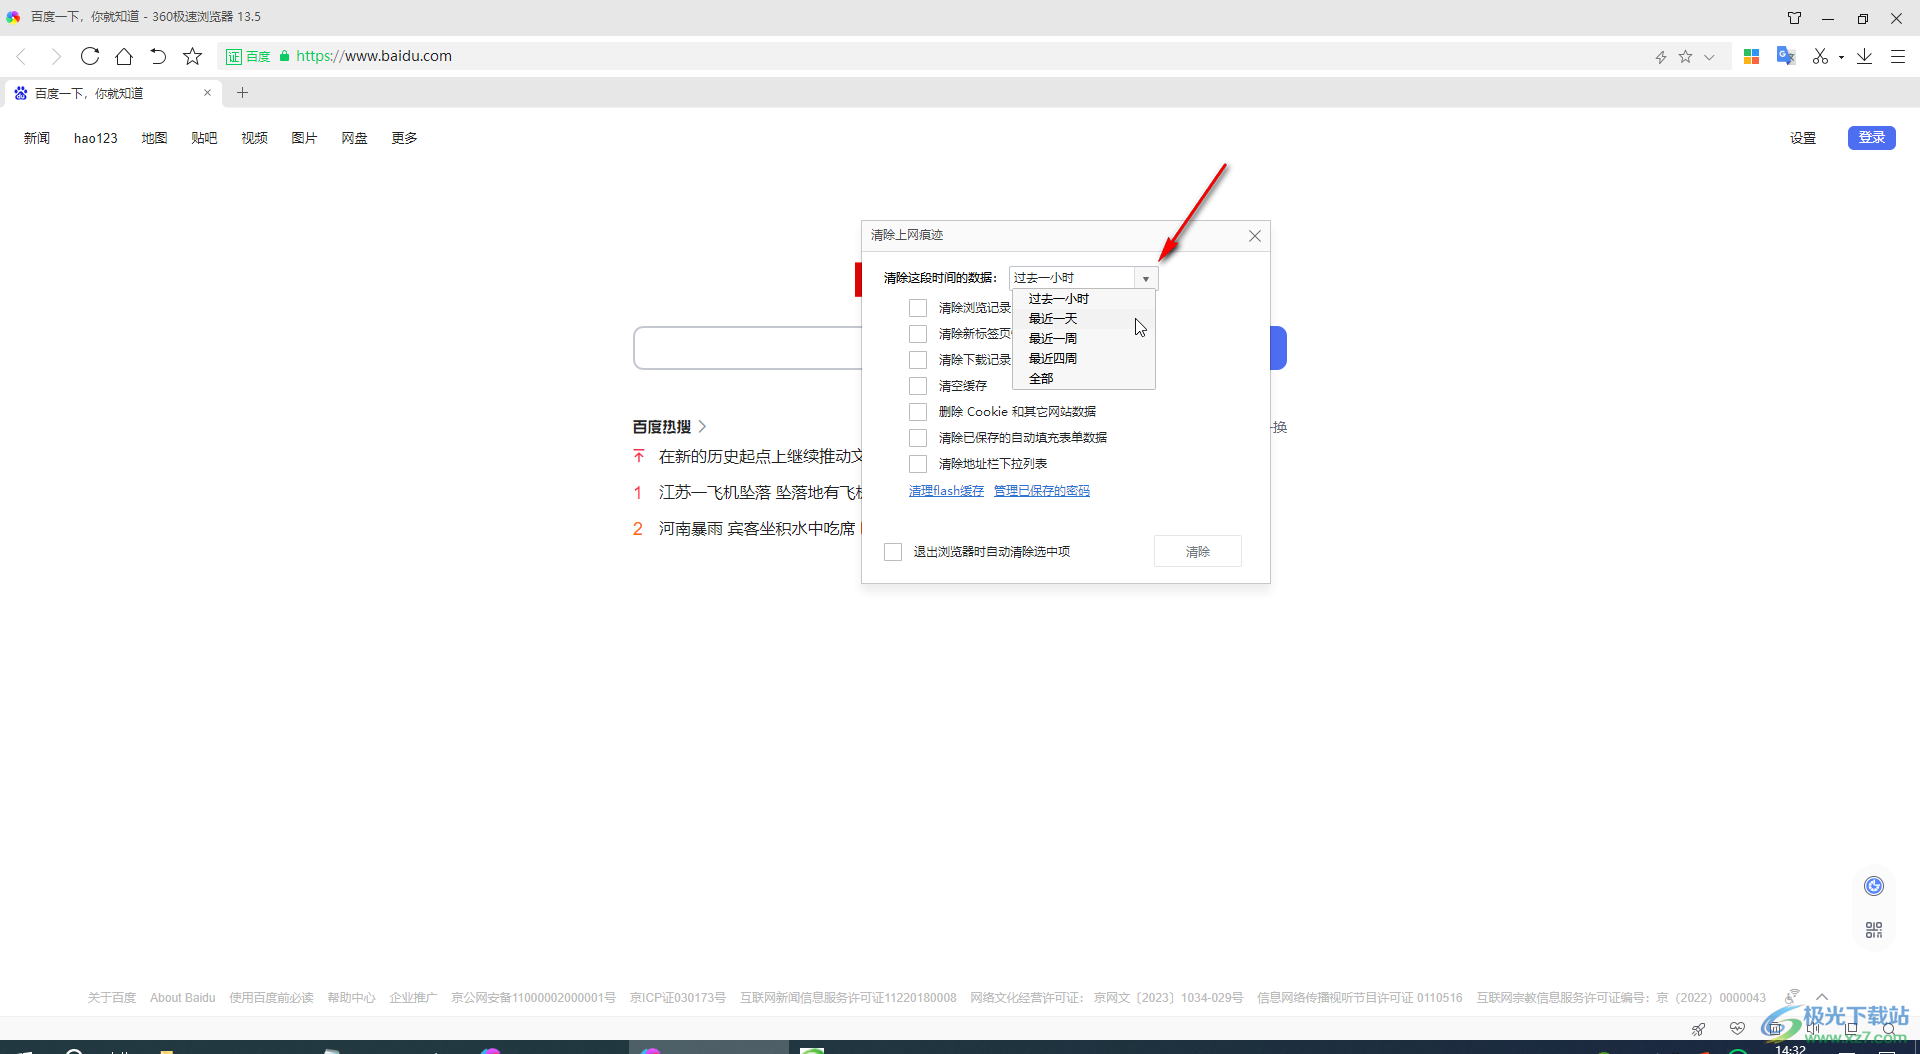Select 过去一小时 from the dropdown list

pos(1084,299)
